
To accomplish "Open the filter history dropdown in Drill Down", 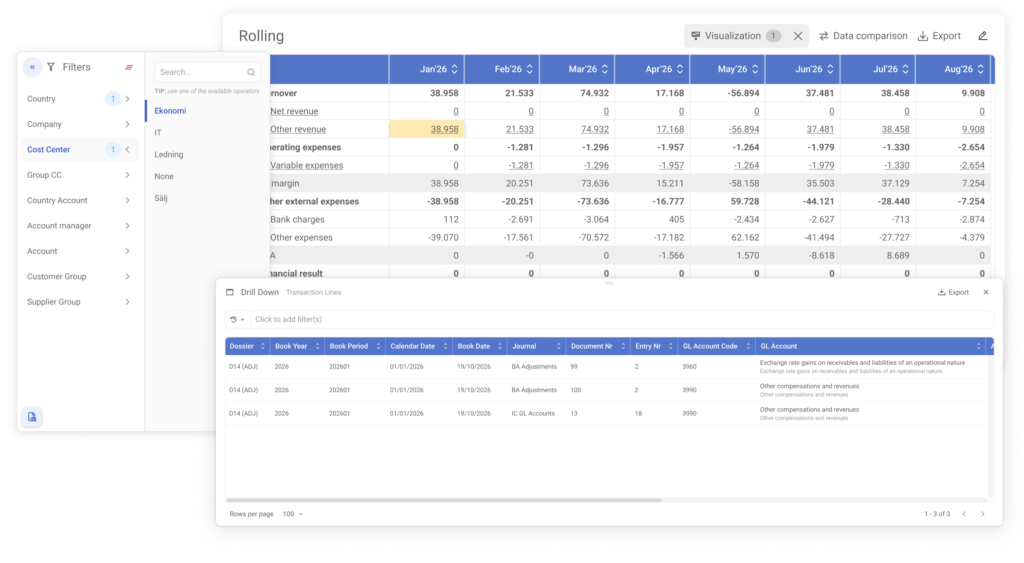I will coord(237,319).
